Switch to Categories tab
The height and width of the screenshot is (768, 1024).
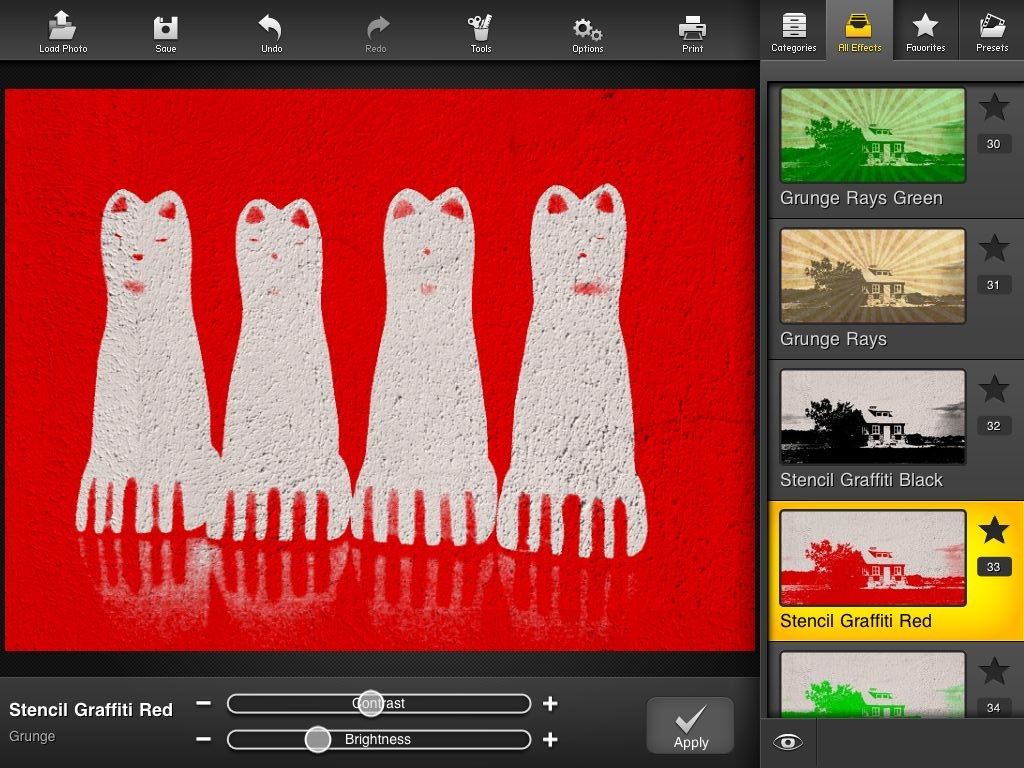793,30
